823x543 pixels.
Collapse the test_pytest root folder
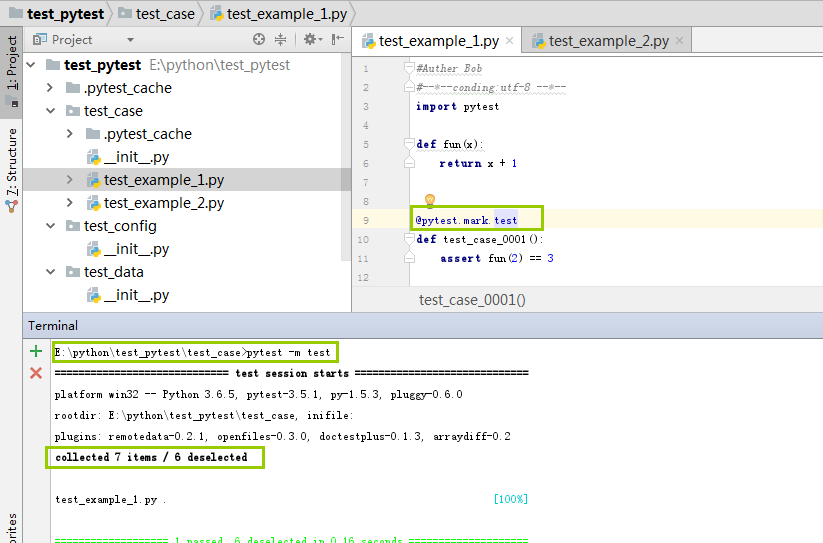(x=31, y=65)
